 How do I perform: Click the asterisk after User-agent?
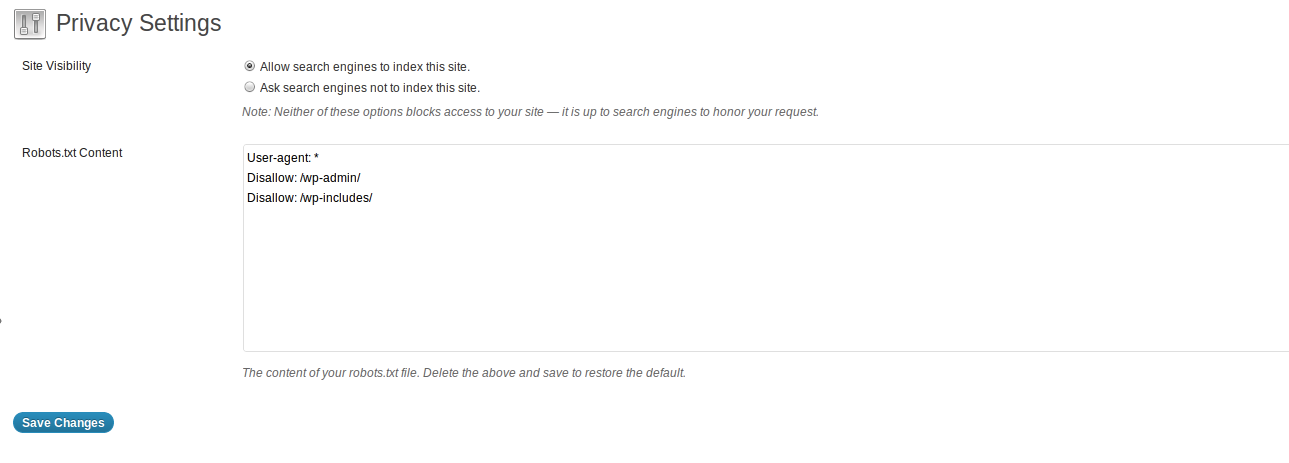coord(316,158)
